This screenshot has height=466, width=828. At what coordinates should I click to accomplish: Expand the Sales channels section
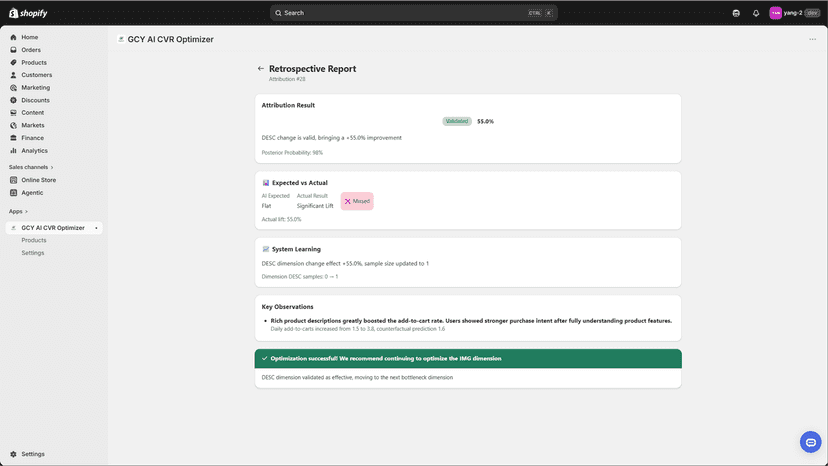(31, 167)
